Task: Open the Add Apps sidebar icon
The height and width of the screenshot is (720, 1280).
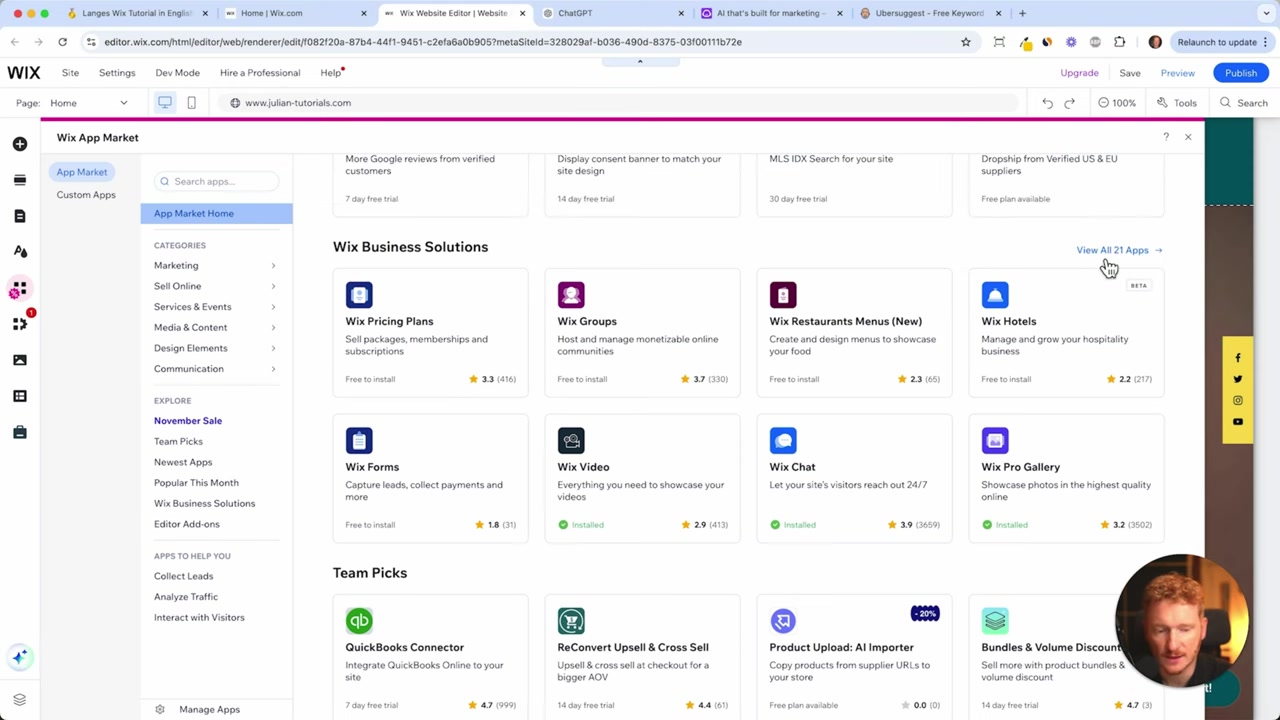Action: 19,289
